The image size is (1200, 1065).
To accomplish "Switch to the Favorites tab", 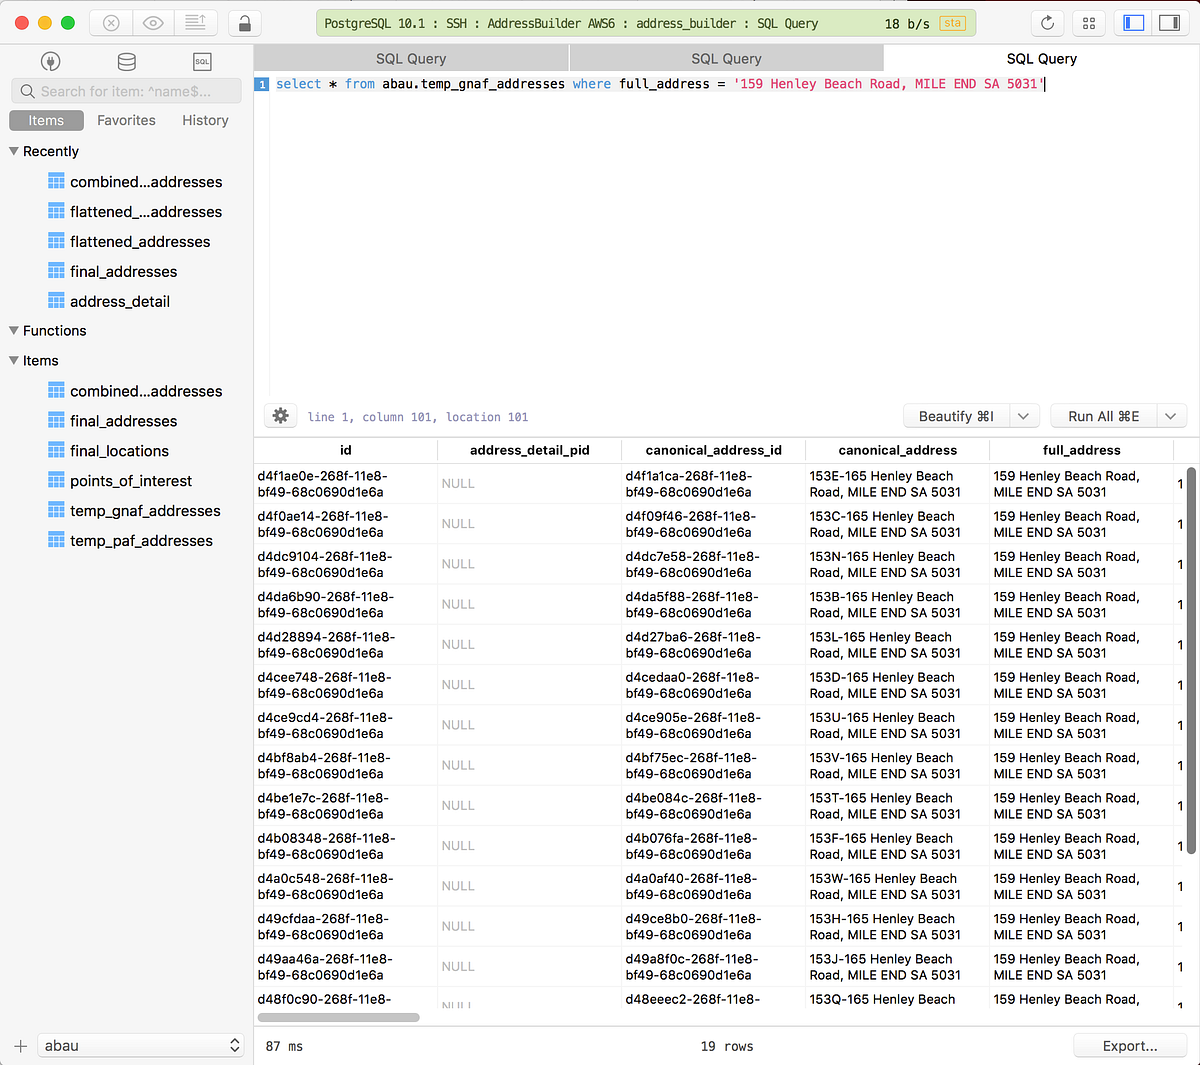I will coord(126,120).
